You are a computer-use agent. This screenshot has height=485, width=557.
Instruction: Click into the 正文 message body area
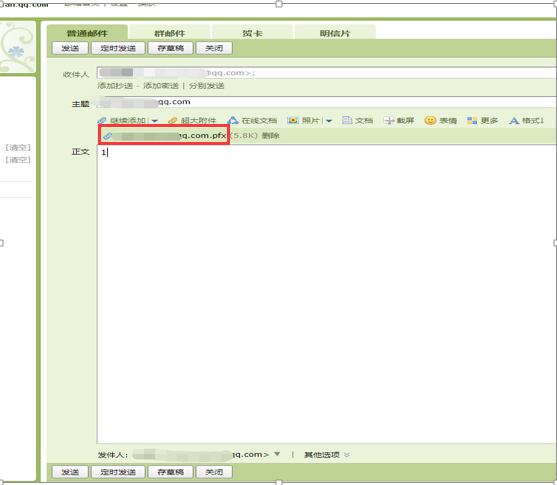tap(327, 294)
